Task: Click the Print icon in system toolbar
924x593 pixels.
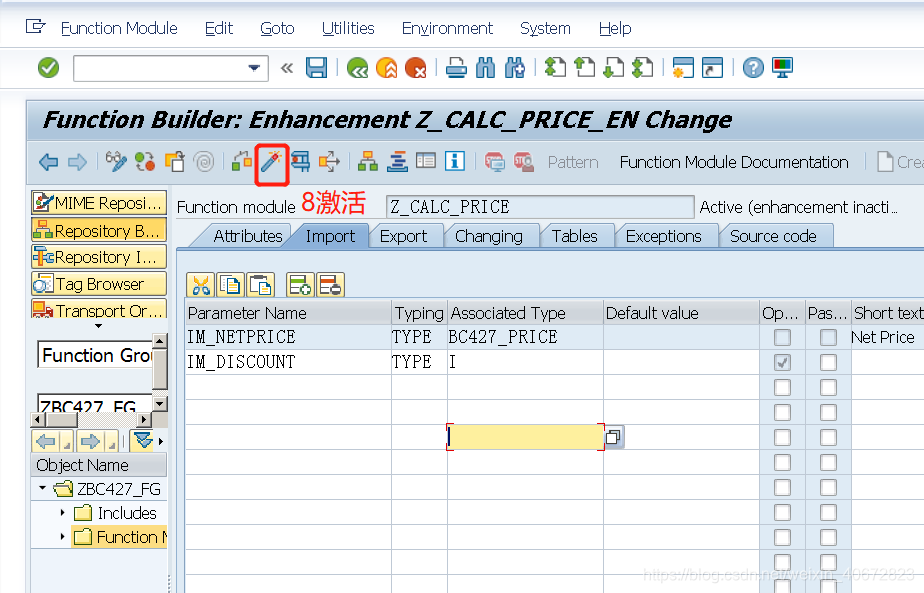Action: click(456, 68)
